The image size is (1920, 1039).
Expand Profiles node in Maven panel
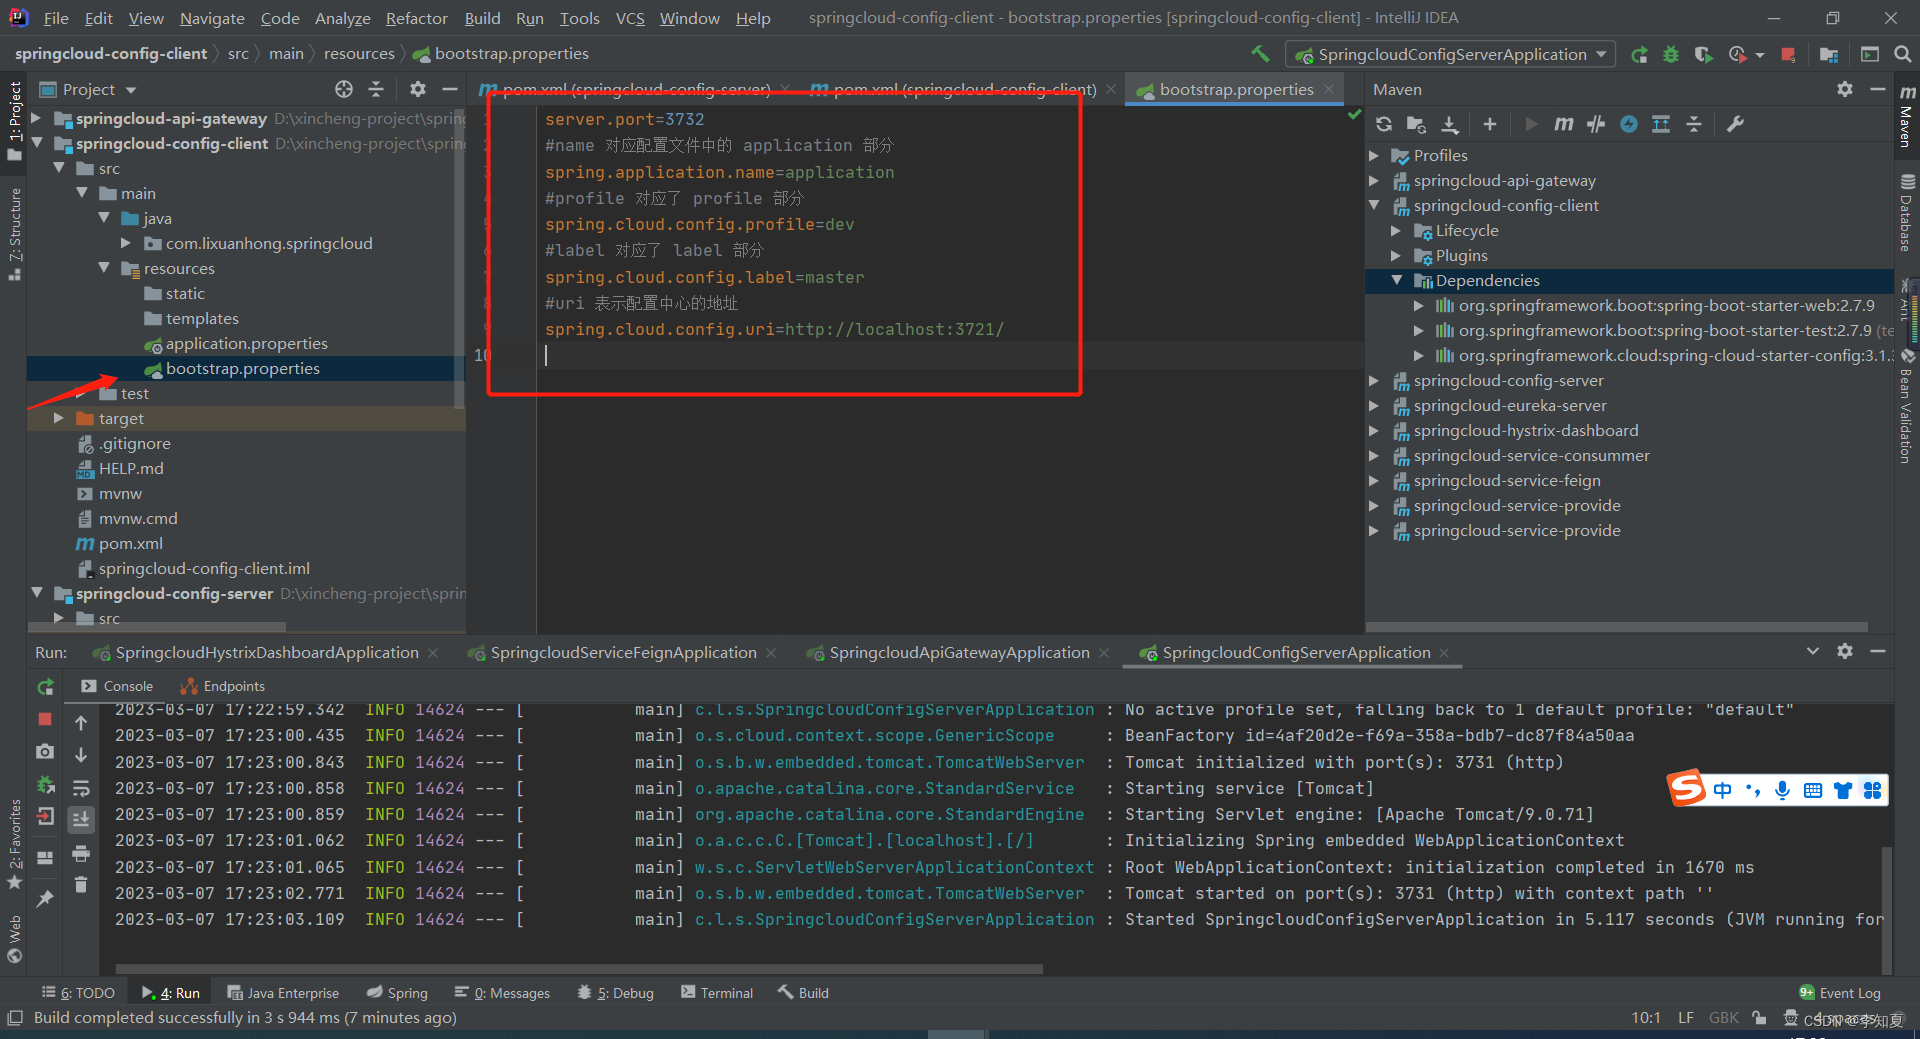1374,155
